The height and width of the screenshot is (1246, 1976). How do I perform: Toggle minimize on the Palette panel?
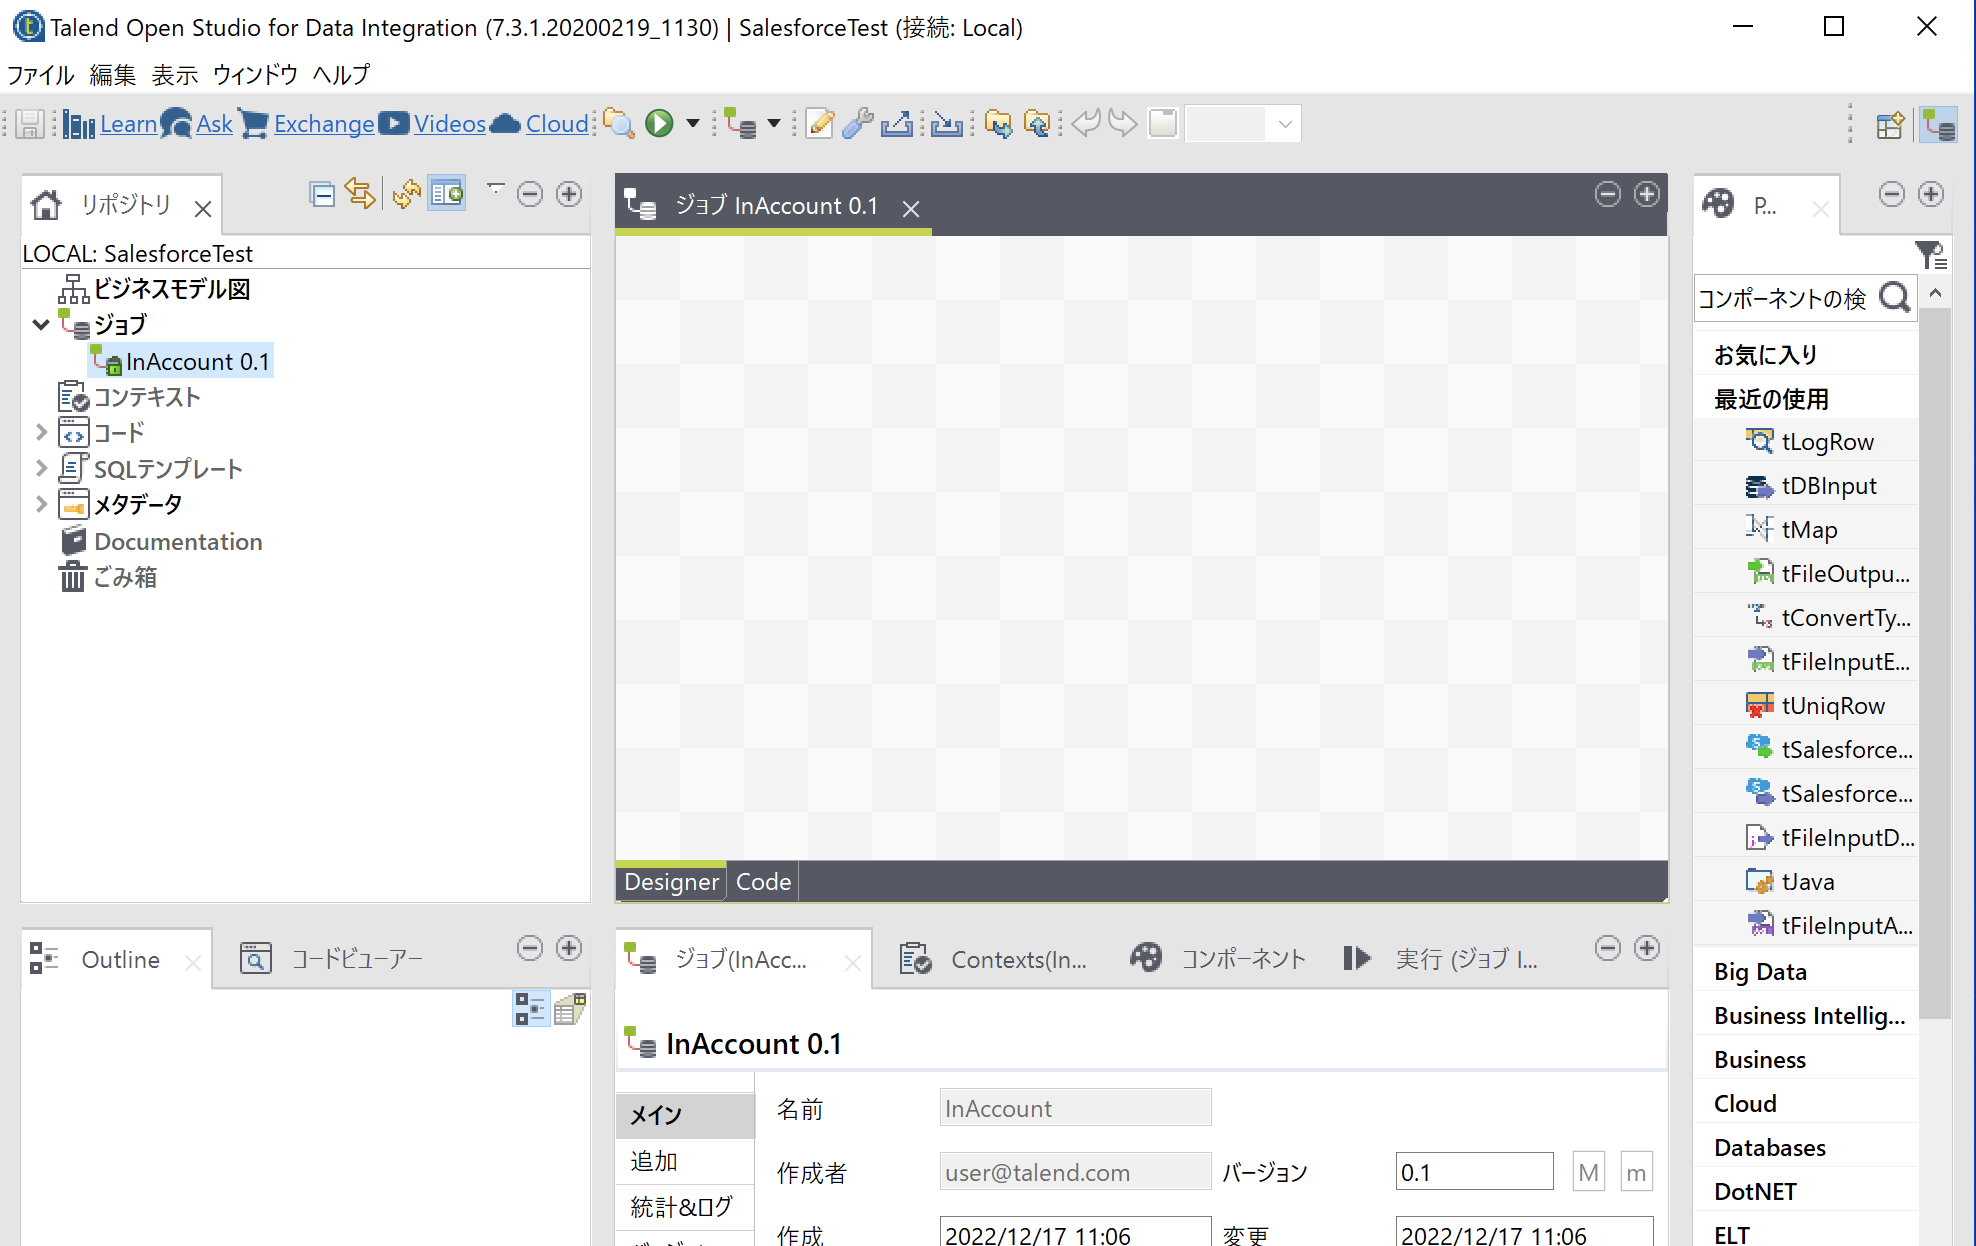[1891, 194]
